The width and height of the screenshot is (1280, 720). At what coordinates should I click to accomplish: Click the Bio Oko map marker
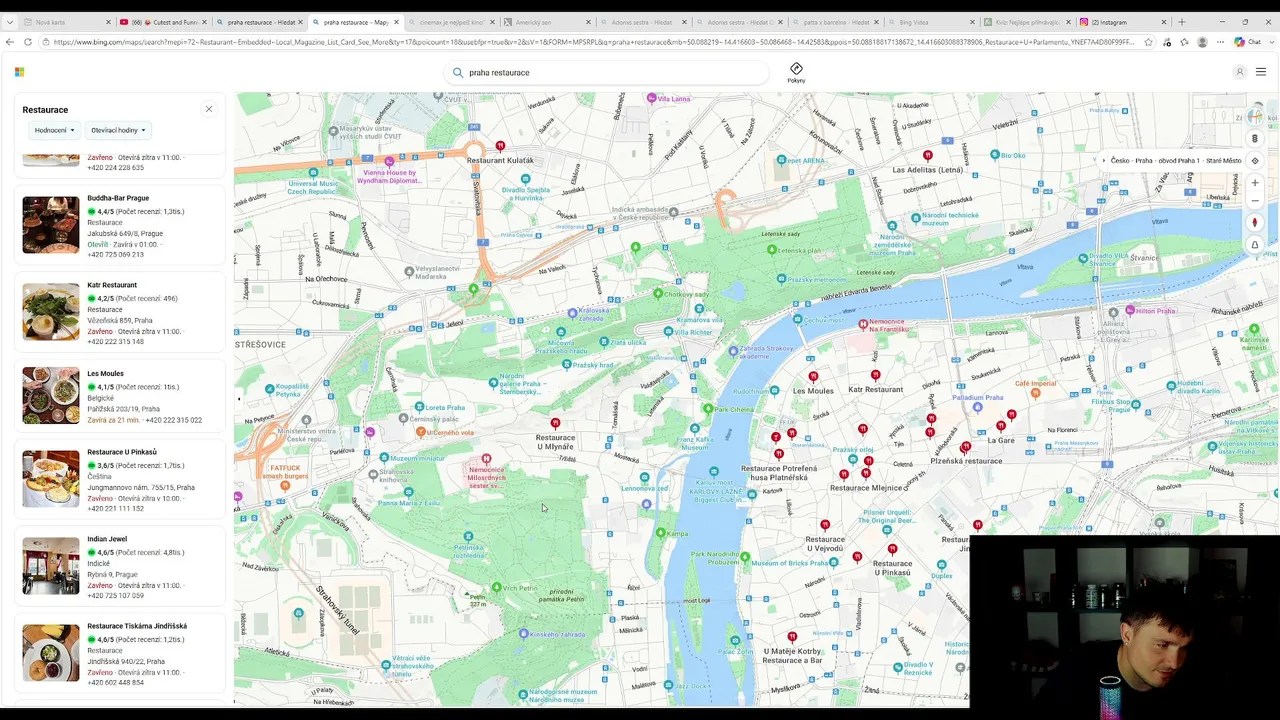pyautogui.click(x=994, y=155)
